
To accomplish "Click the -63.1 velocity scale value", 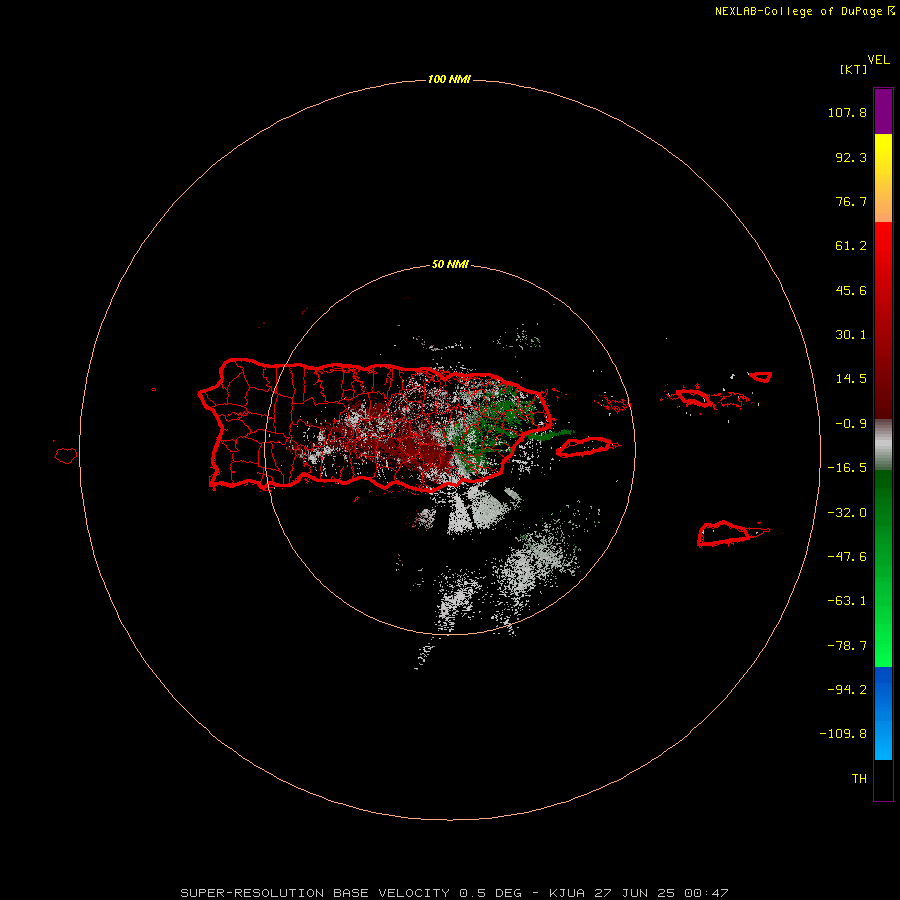I will [847, 601].
